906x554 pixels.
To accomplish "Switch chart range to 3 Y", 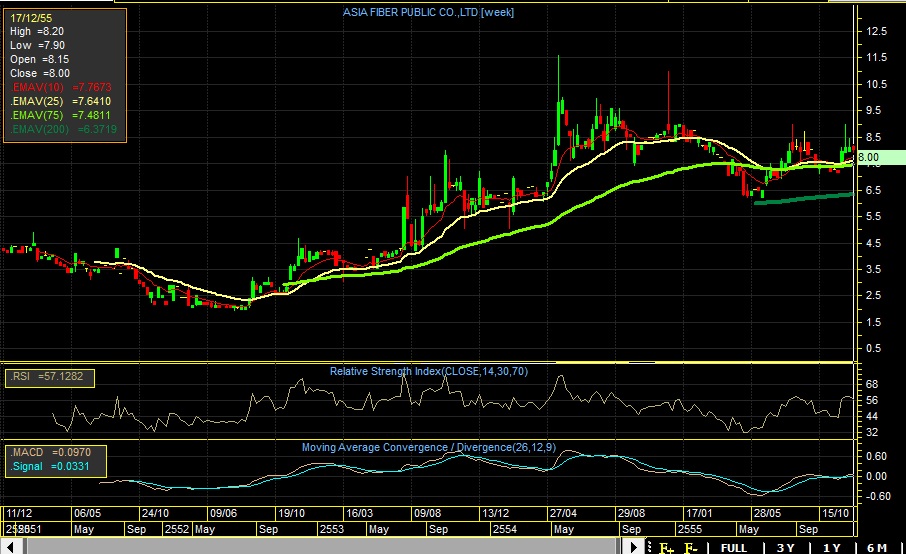I will coord(785,547).
